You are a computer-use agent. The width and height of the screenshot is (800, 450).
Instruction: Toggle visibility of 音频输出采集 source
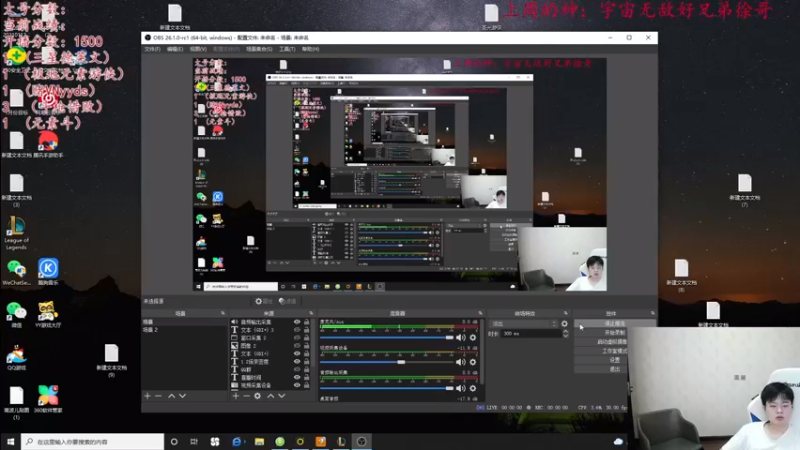pyautogui.click(x=297, y=322)
